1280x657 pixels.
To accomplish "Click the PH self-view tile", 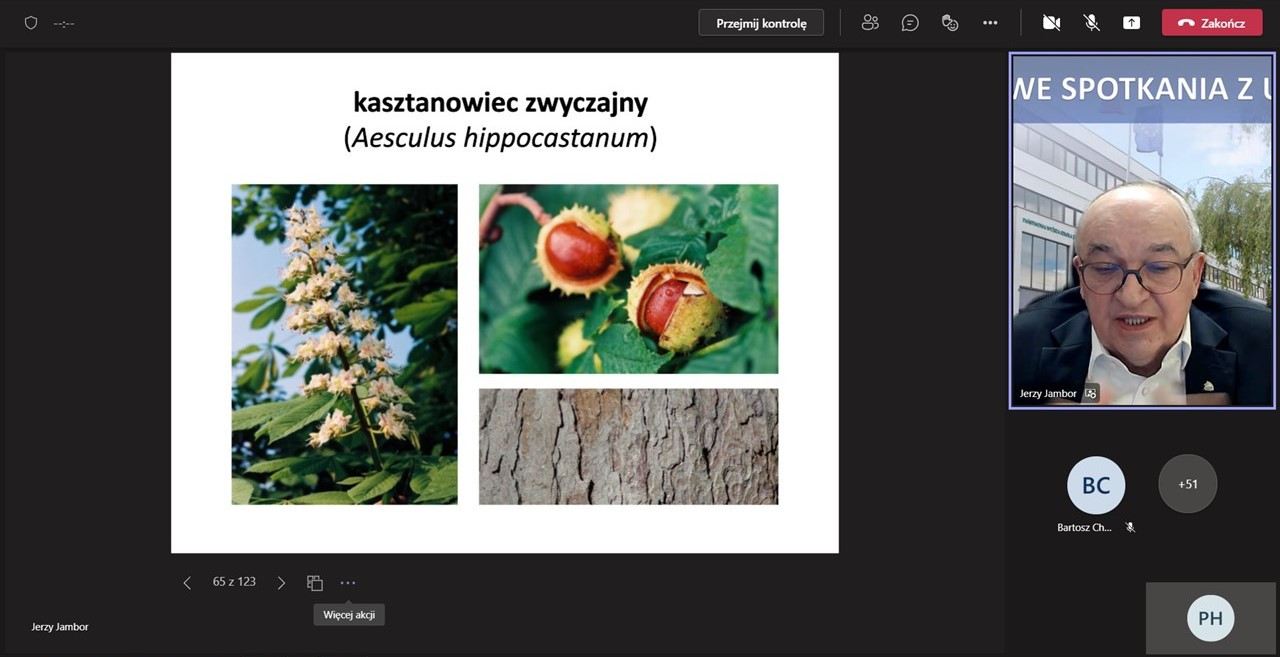I will click(x=1210, y=618).
